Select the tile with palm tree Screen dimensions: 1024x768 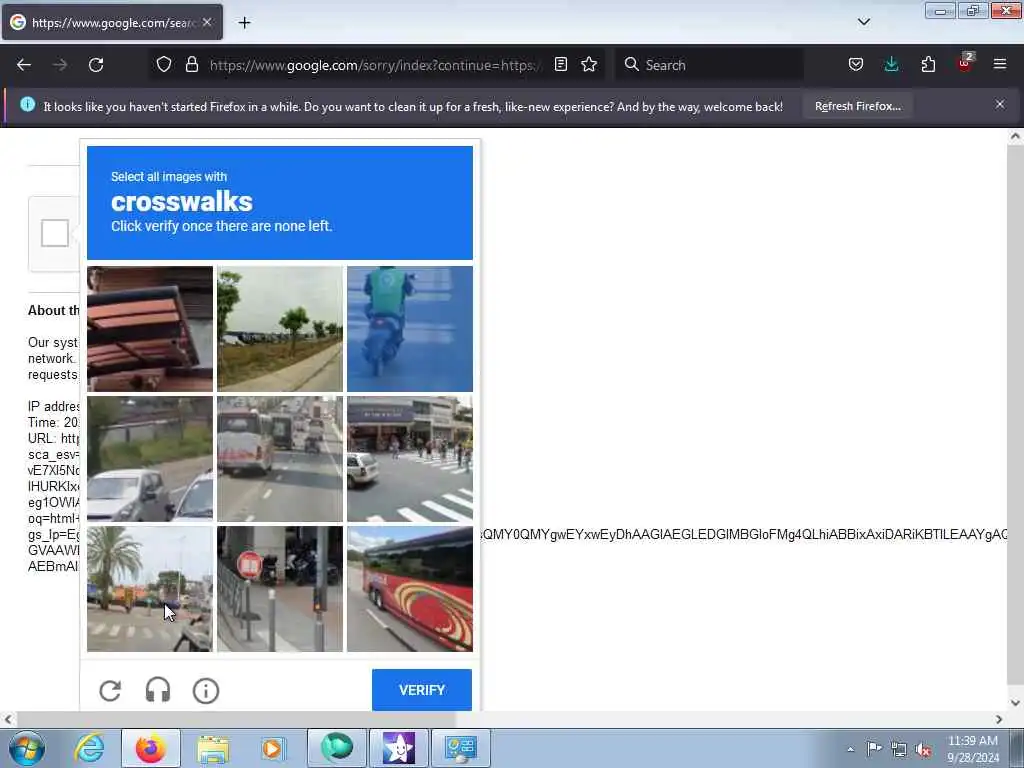pyautogui.click(x=150, y=588)
